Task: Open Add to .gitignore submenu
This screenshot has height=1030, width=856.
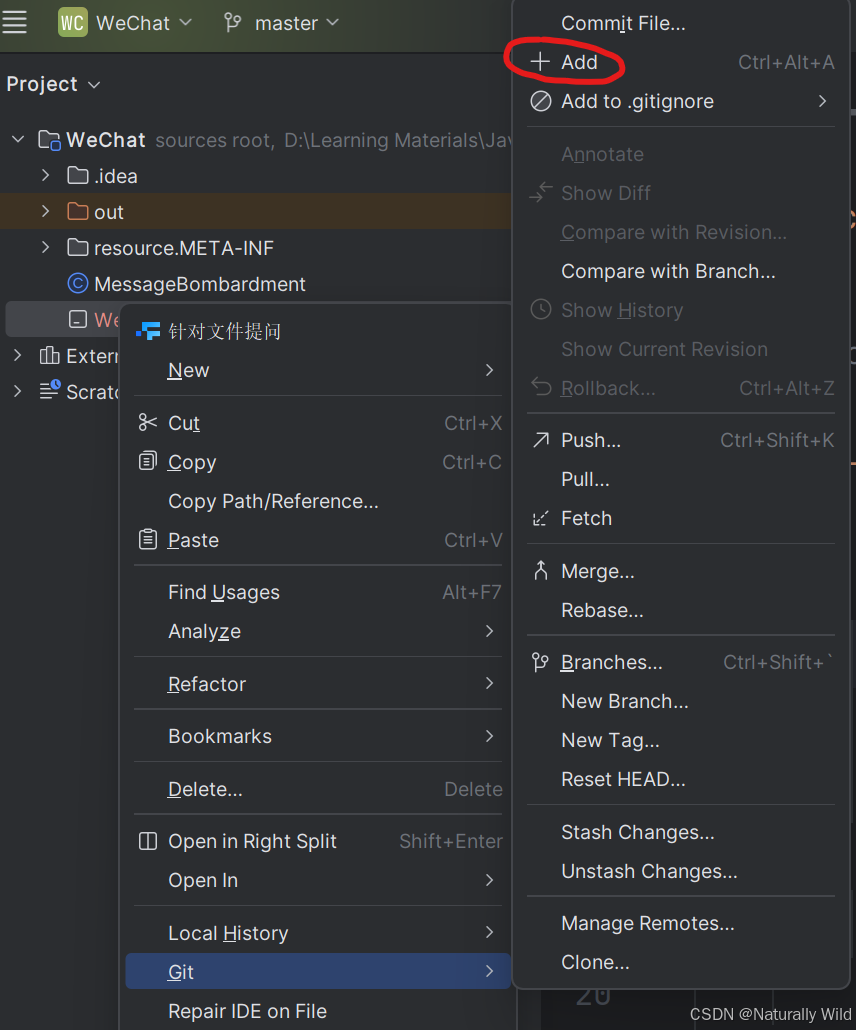Action: pyautogui.click(x=681, y=101)
